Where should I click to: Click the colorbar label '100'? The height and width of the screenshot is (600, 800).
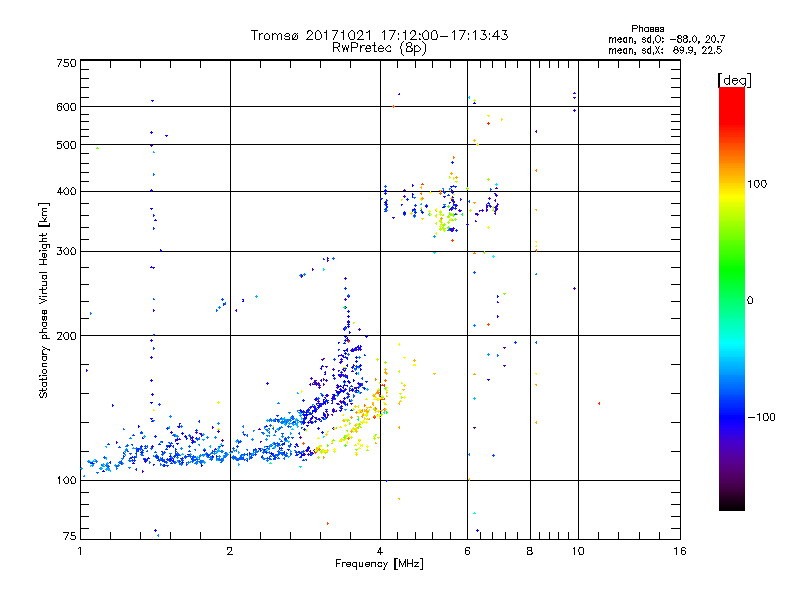coord(757,184)
